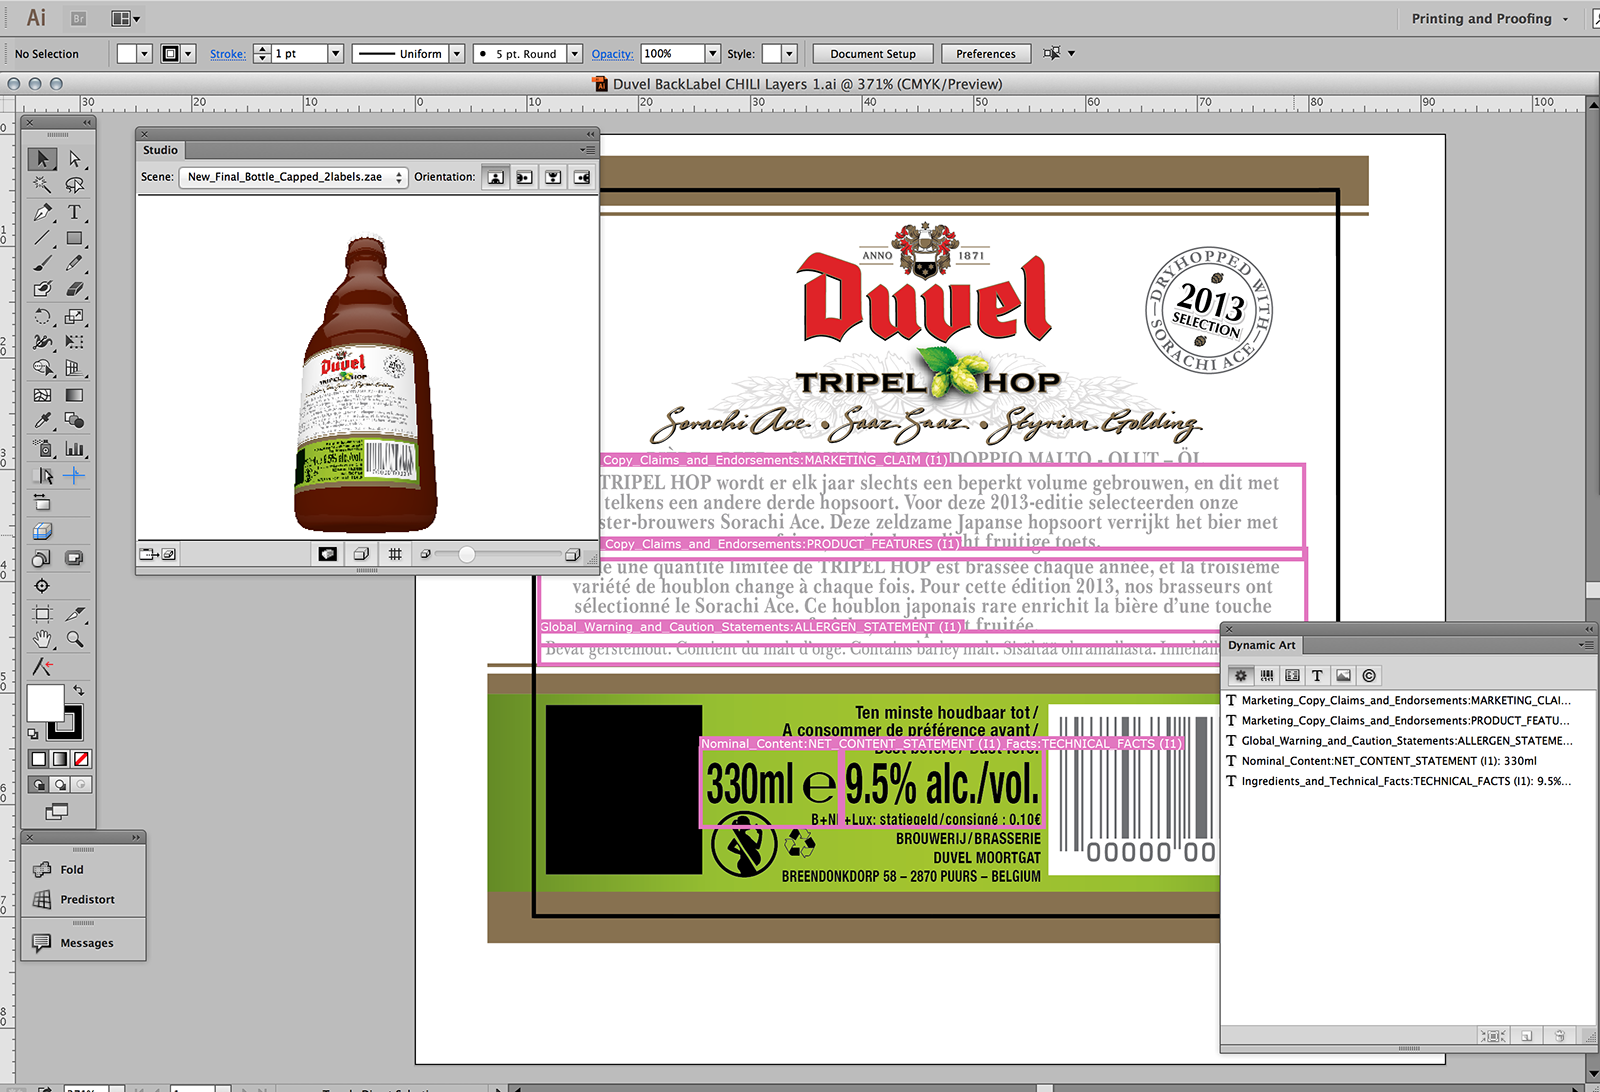Select the Column Graph tool
The image size is (1600, 1092).
coord(75,449)
